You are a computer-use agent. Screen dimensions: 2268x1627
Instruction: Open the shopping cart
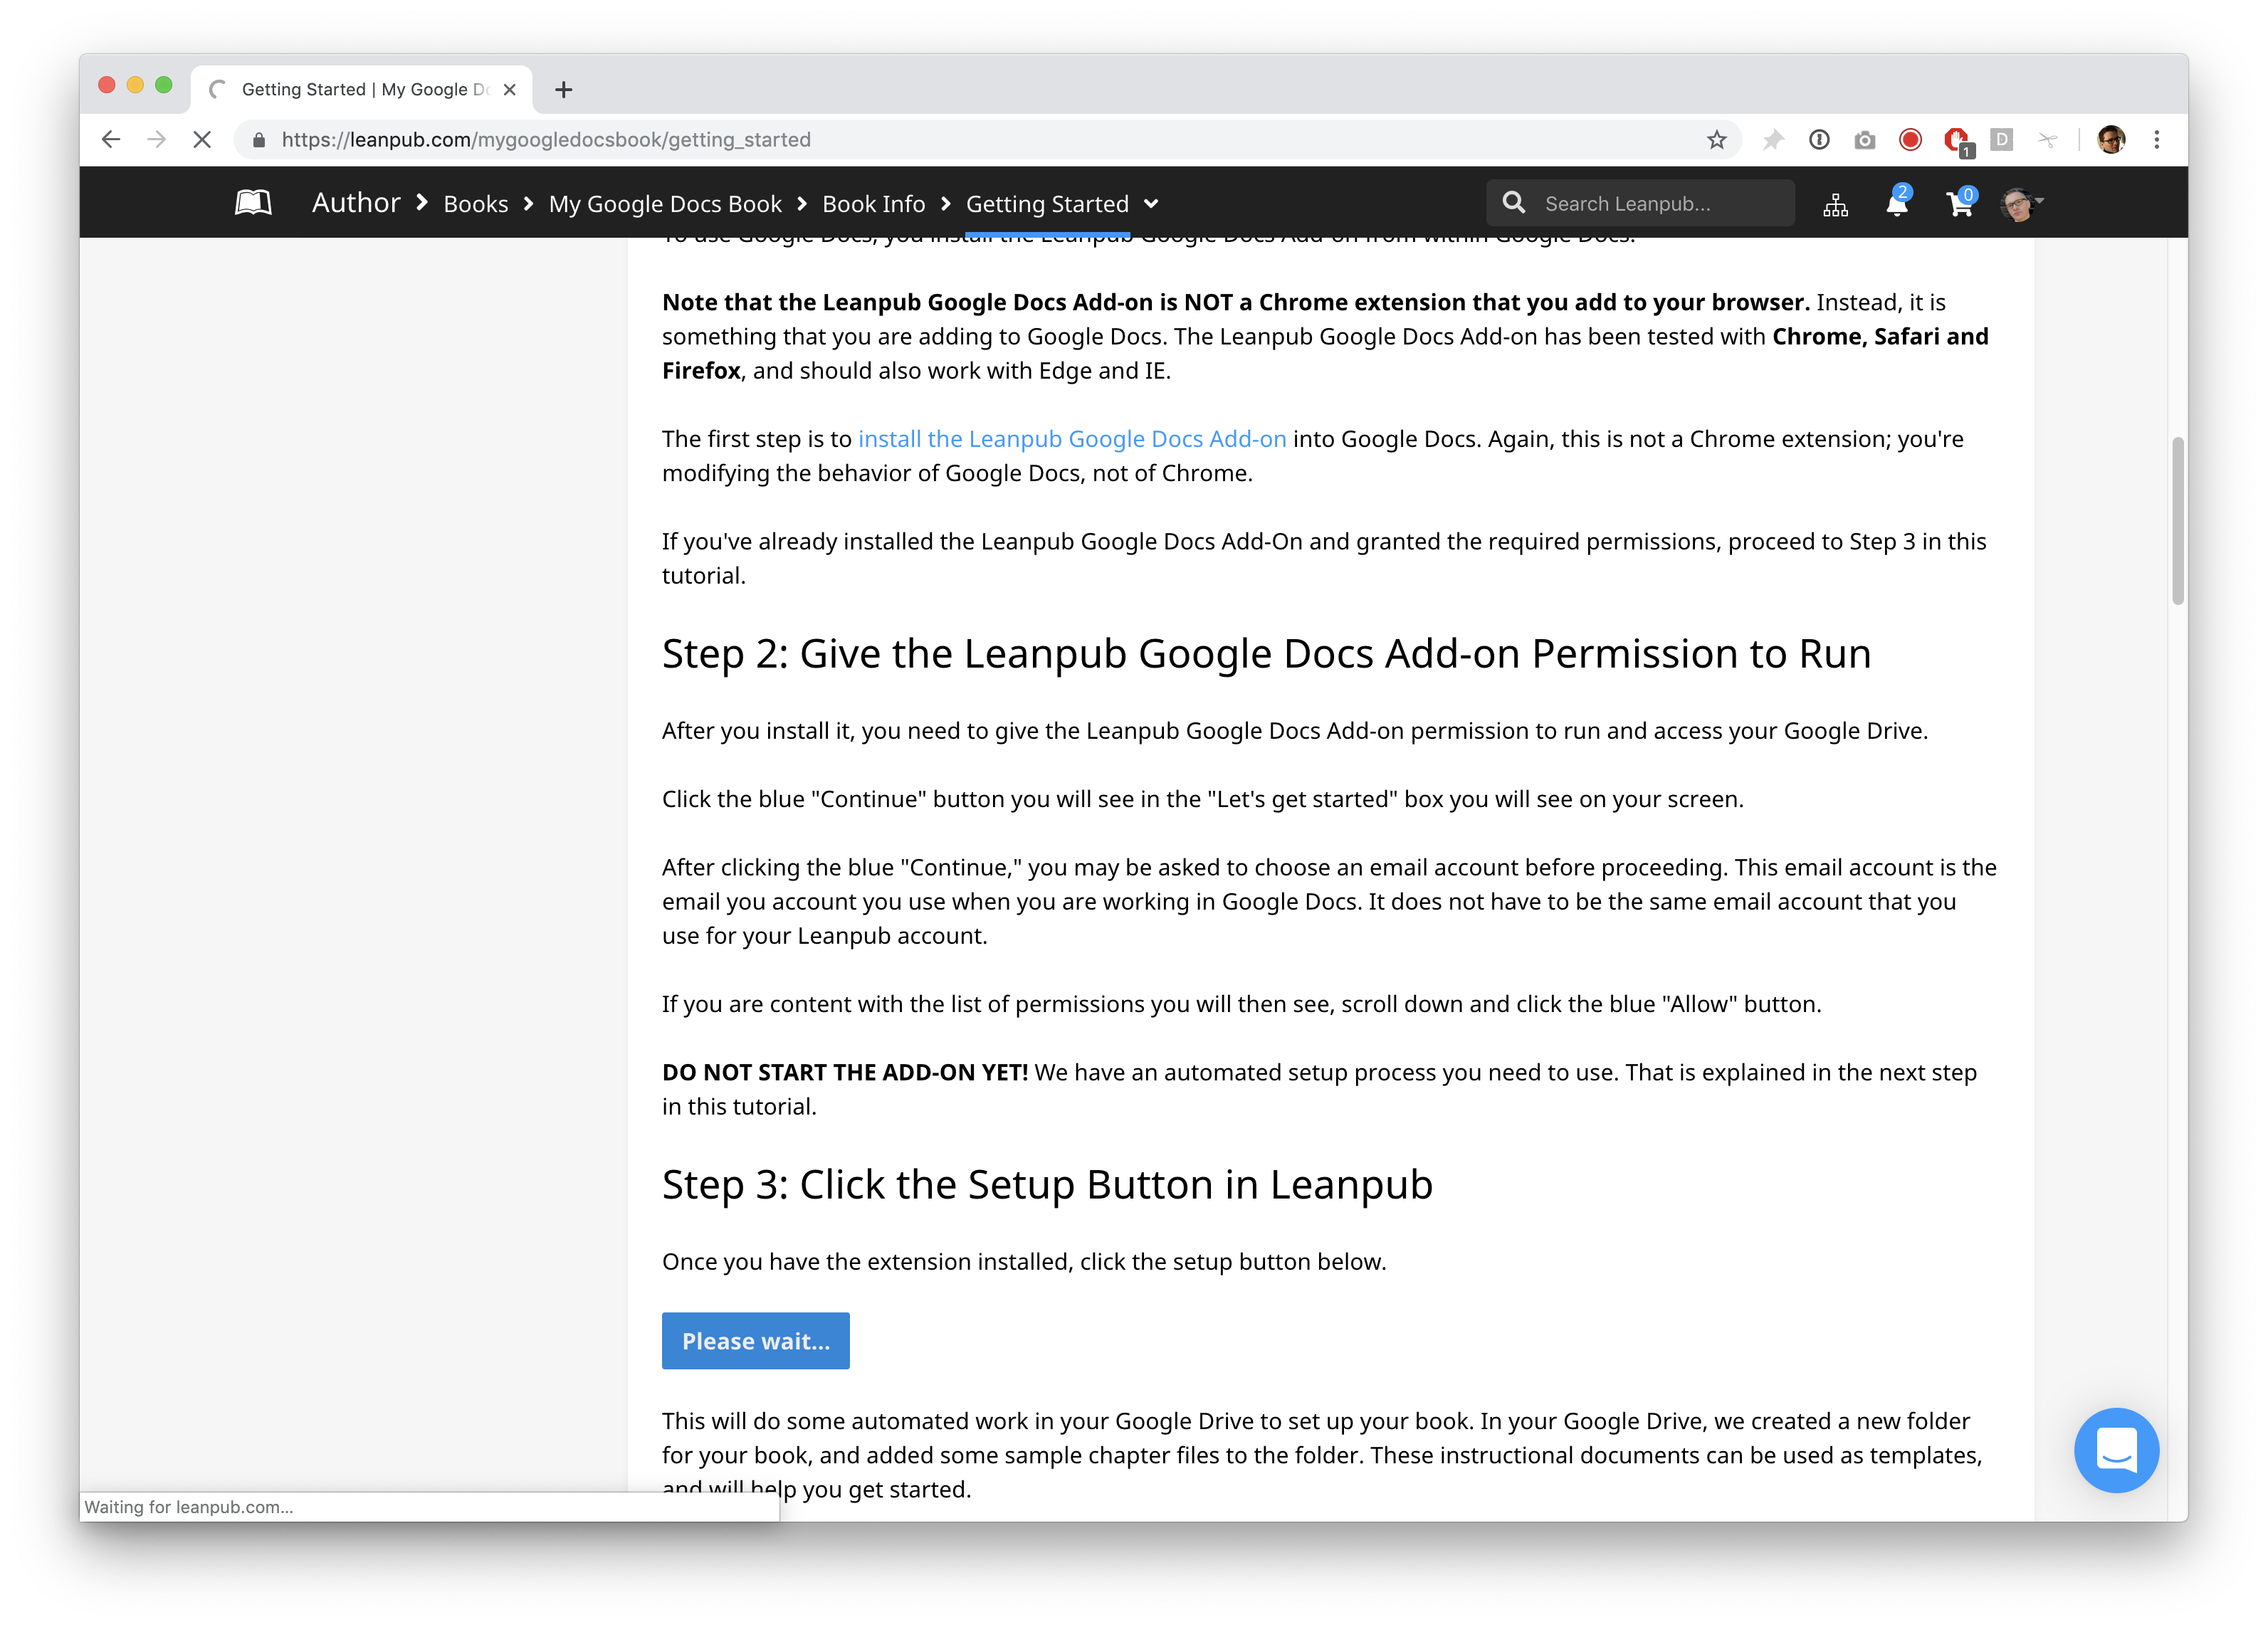pyautogui.click(x=1961, y=202)
